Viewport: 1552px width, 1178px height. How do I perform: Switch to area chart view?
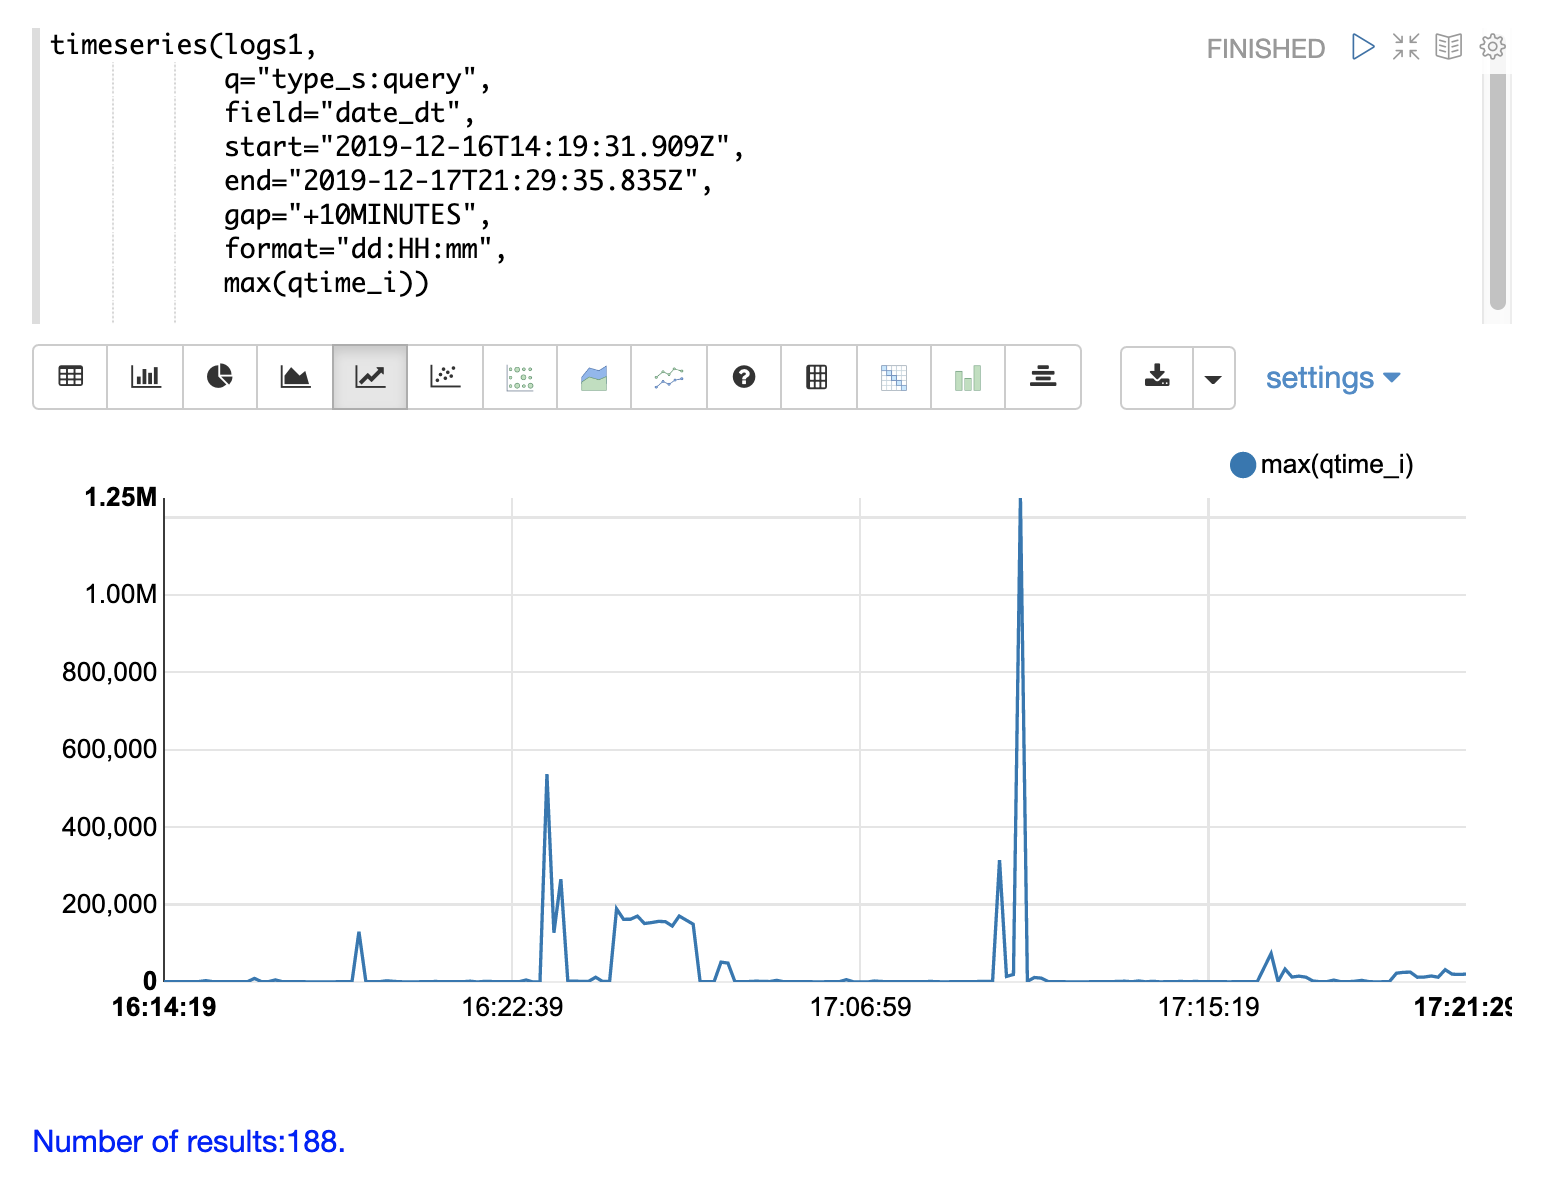pyautogui.click(x=295, y=377)
